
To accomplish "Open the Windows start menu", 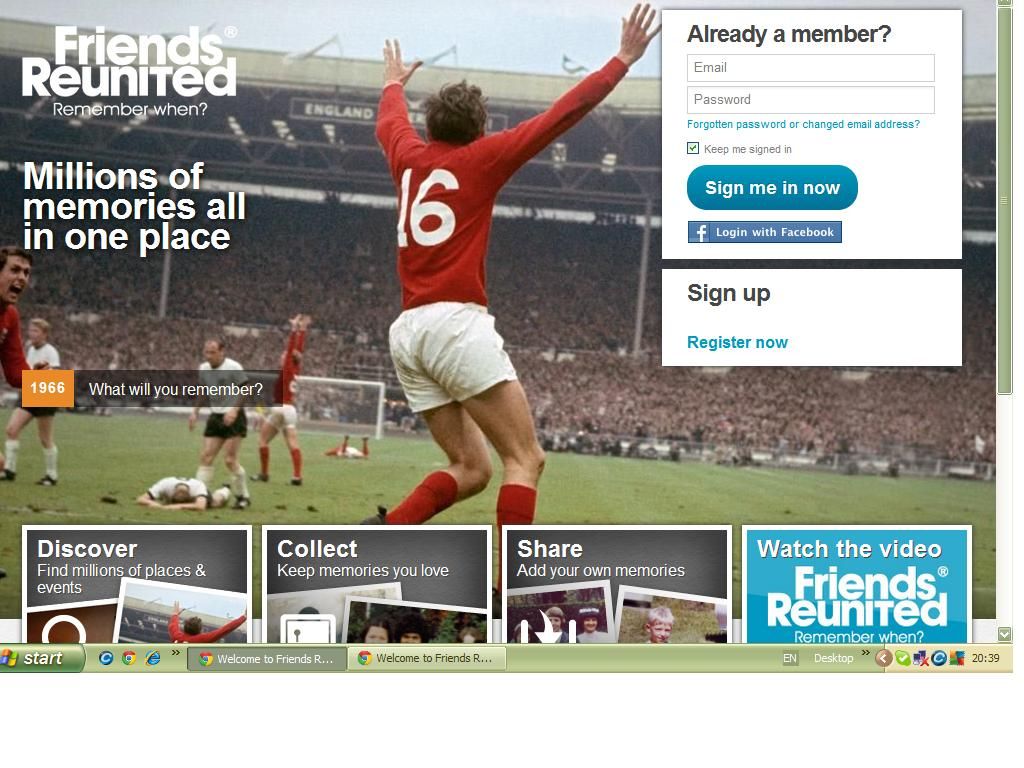I will click(x=42, y=658).
